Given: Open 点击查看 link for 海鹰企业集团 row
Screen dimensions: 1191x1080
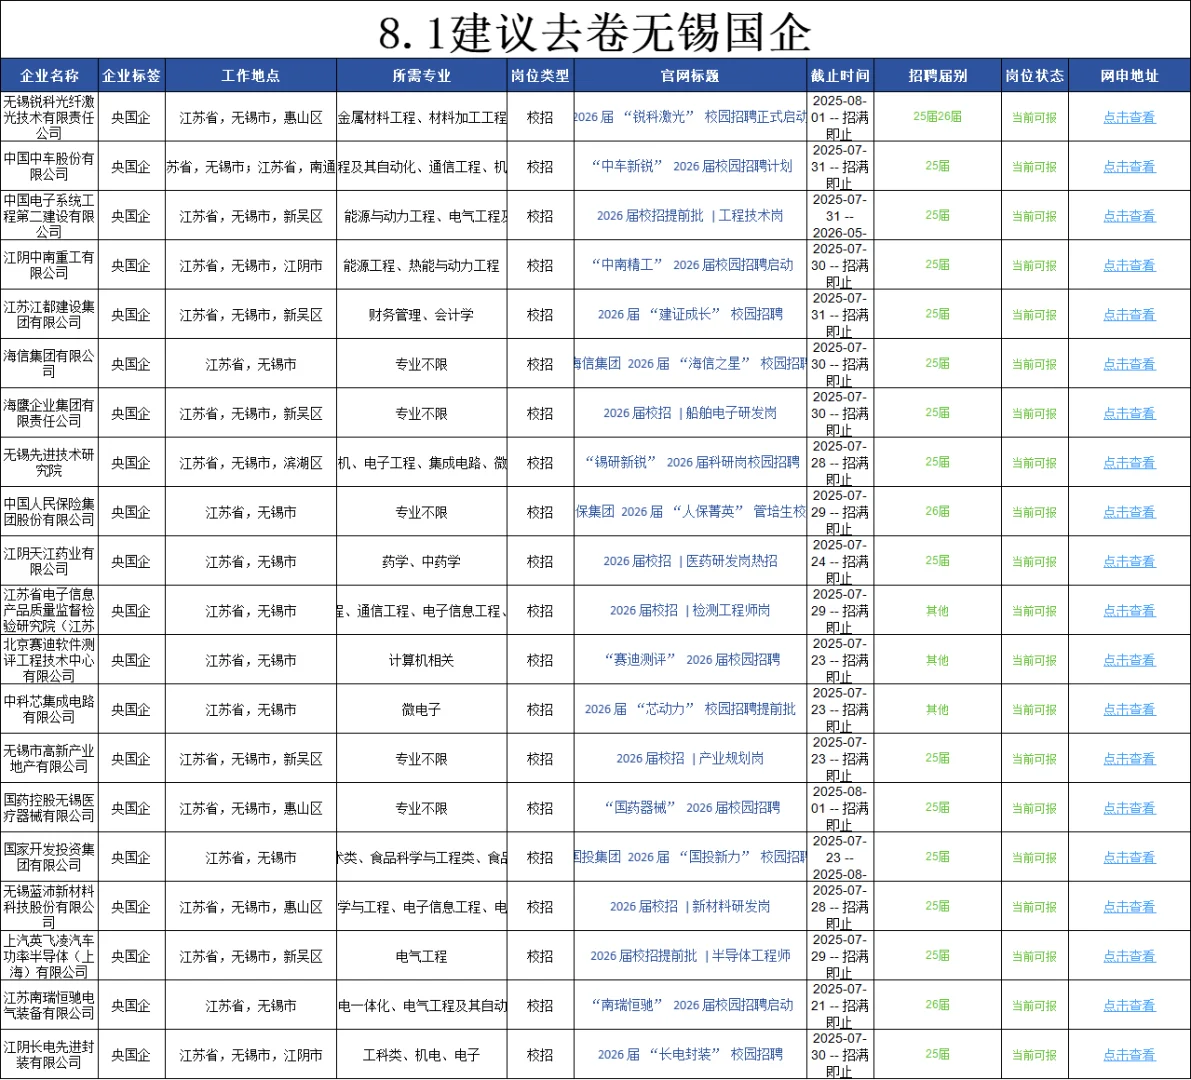Looking at the screenshot, I should pyautogui.click(x=1129, y=413).
